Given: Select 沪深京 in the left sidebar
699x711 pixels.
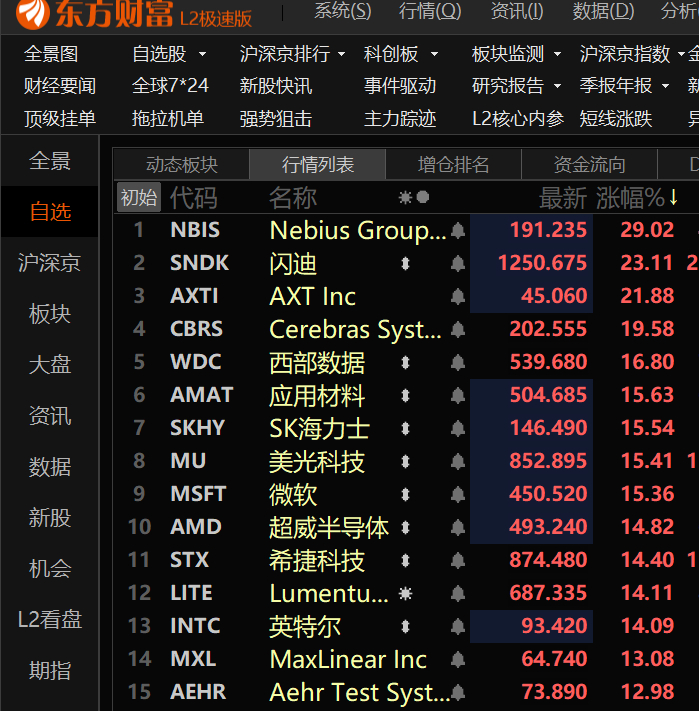Looking at the screenshot, I should [x=49, y=263].
